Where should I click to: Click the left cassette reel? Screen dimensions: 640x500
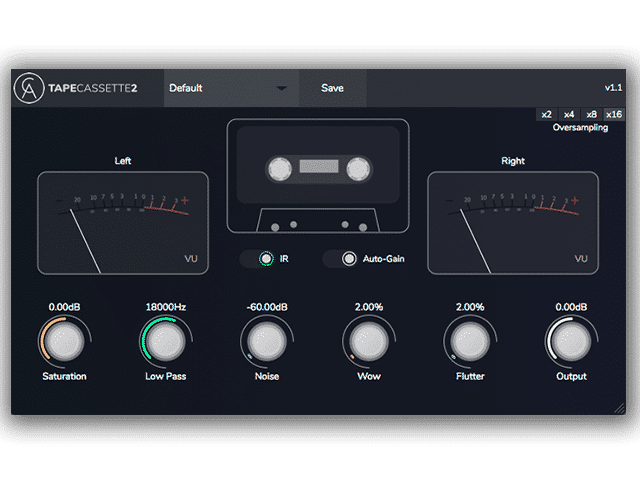click(280, 169)
